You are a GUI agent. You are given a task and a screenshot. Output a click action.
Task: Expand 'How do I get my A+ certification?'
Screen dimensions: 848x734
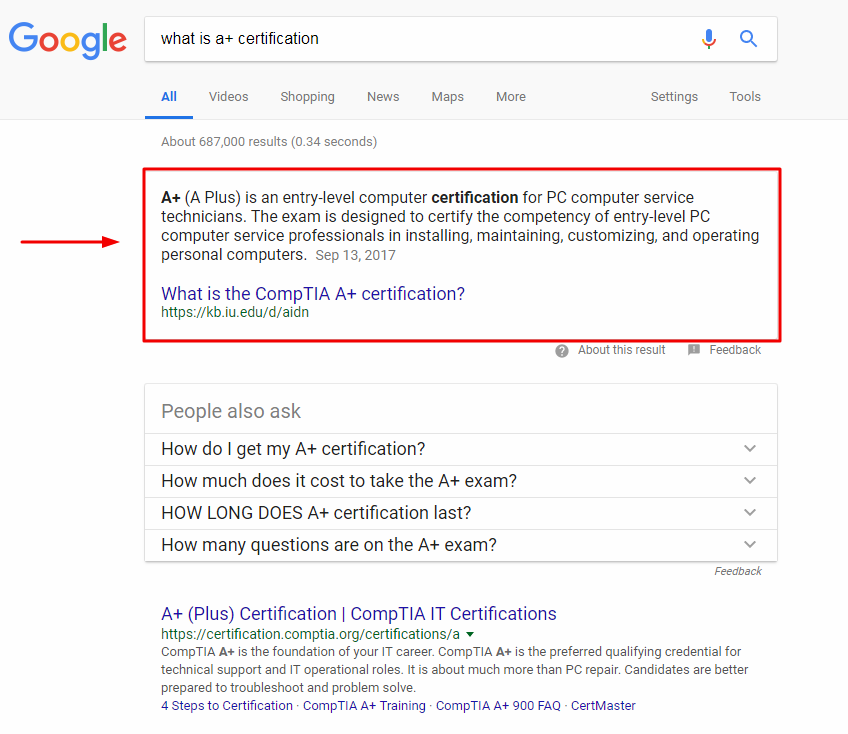(x=750, y=449)
